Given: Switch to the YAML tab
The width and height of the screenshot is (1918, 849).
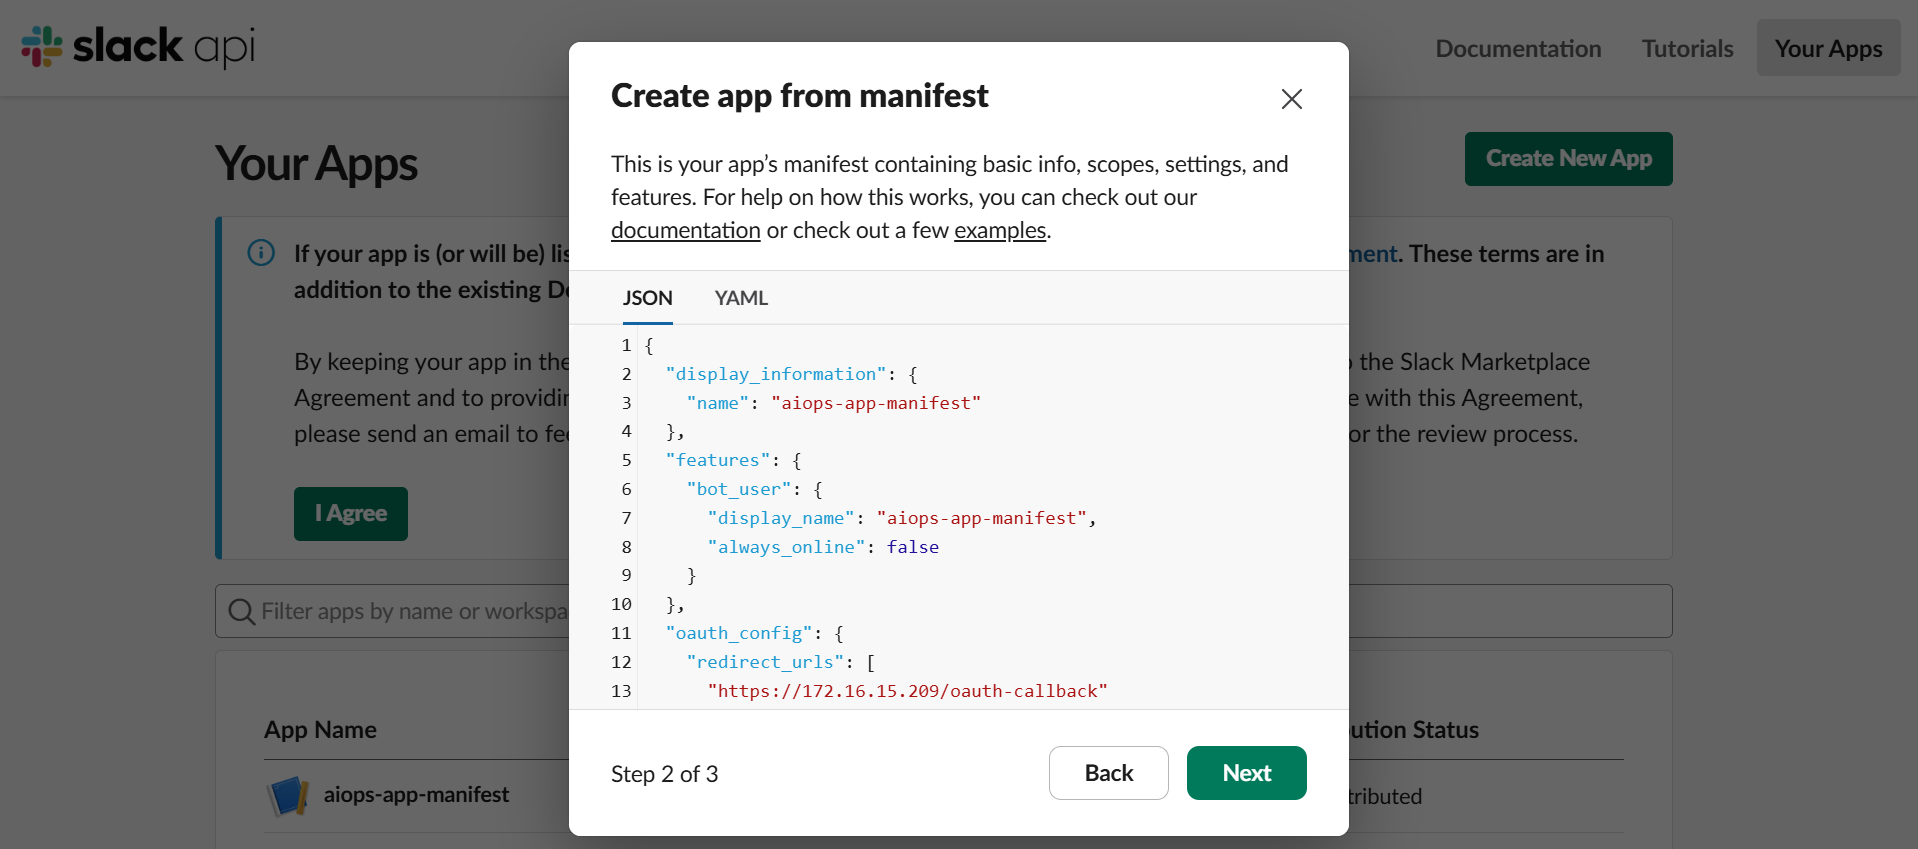Looking at the screenshot, I should (741, 298).
